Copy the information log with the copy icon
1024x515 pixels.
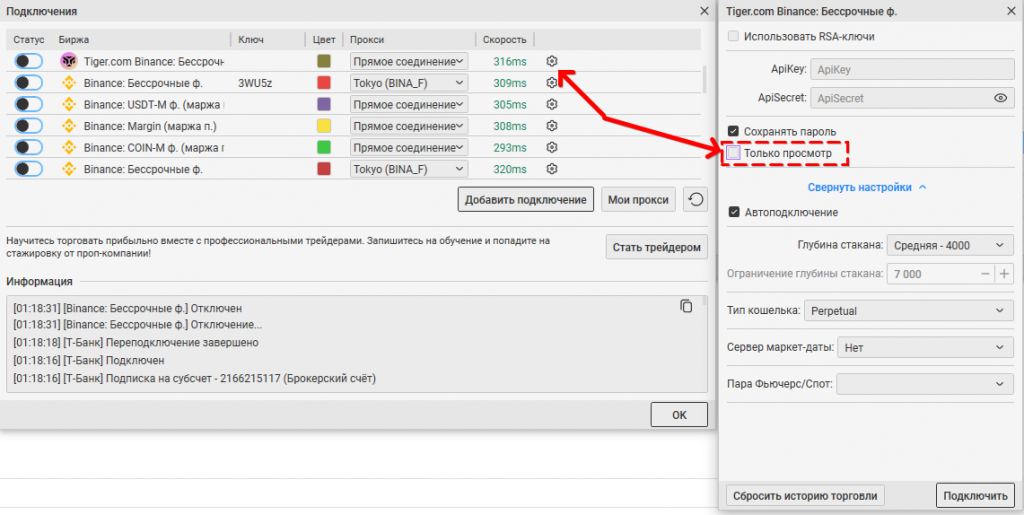[x=686, y=305]
